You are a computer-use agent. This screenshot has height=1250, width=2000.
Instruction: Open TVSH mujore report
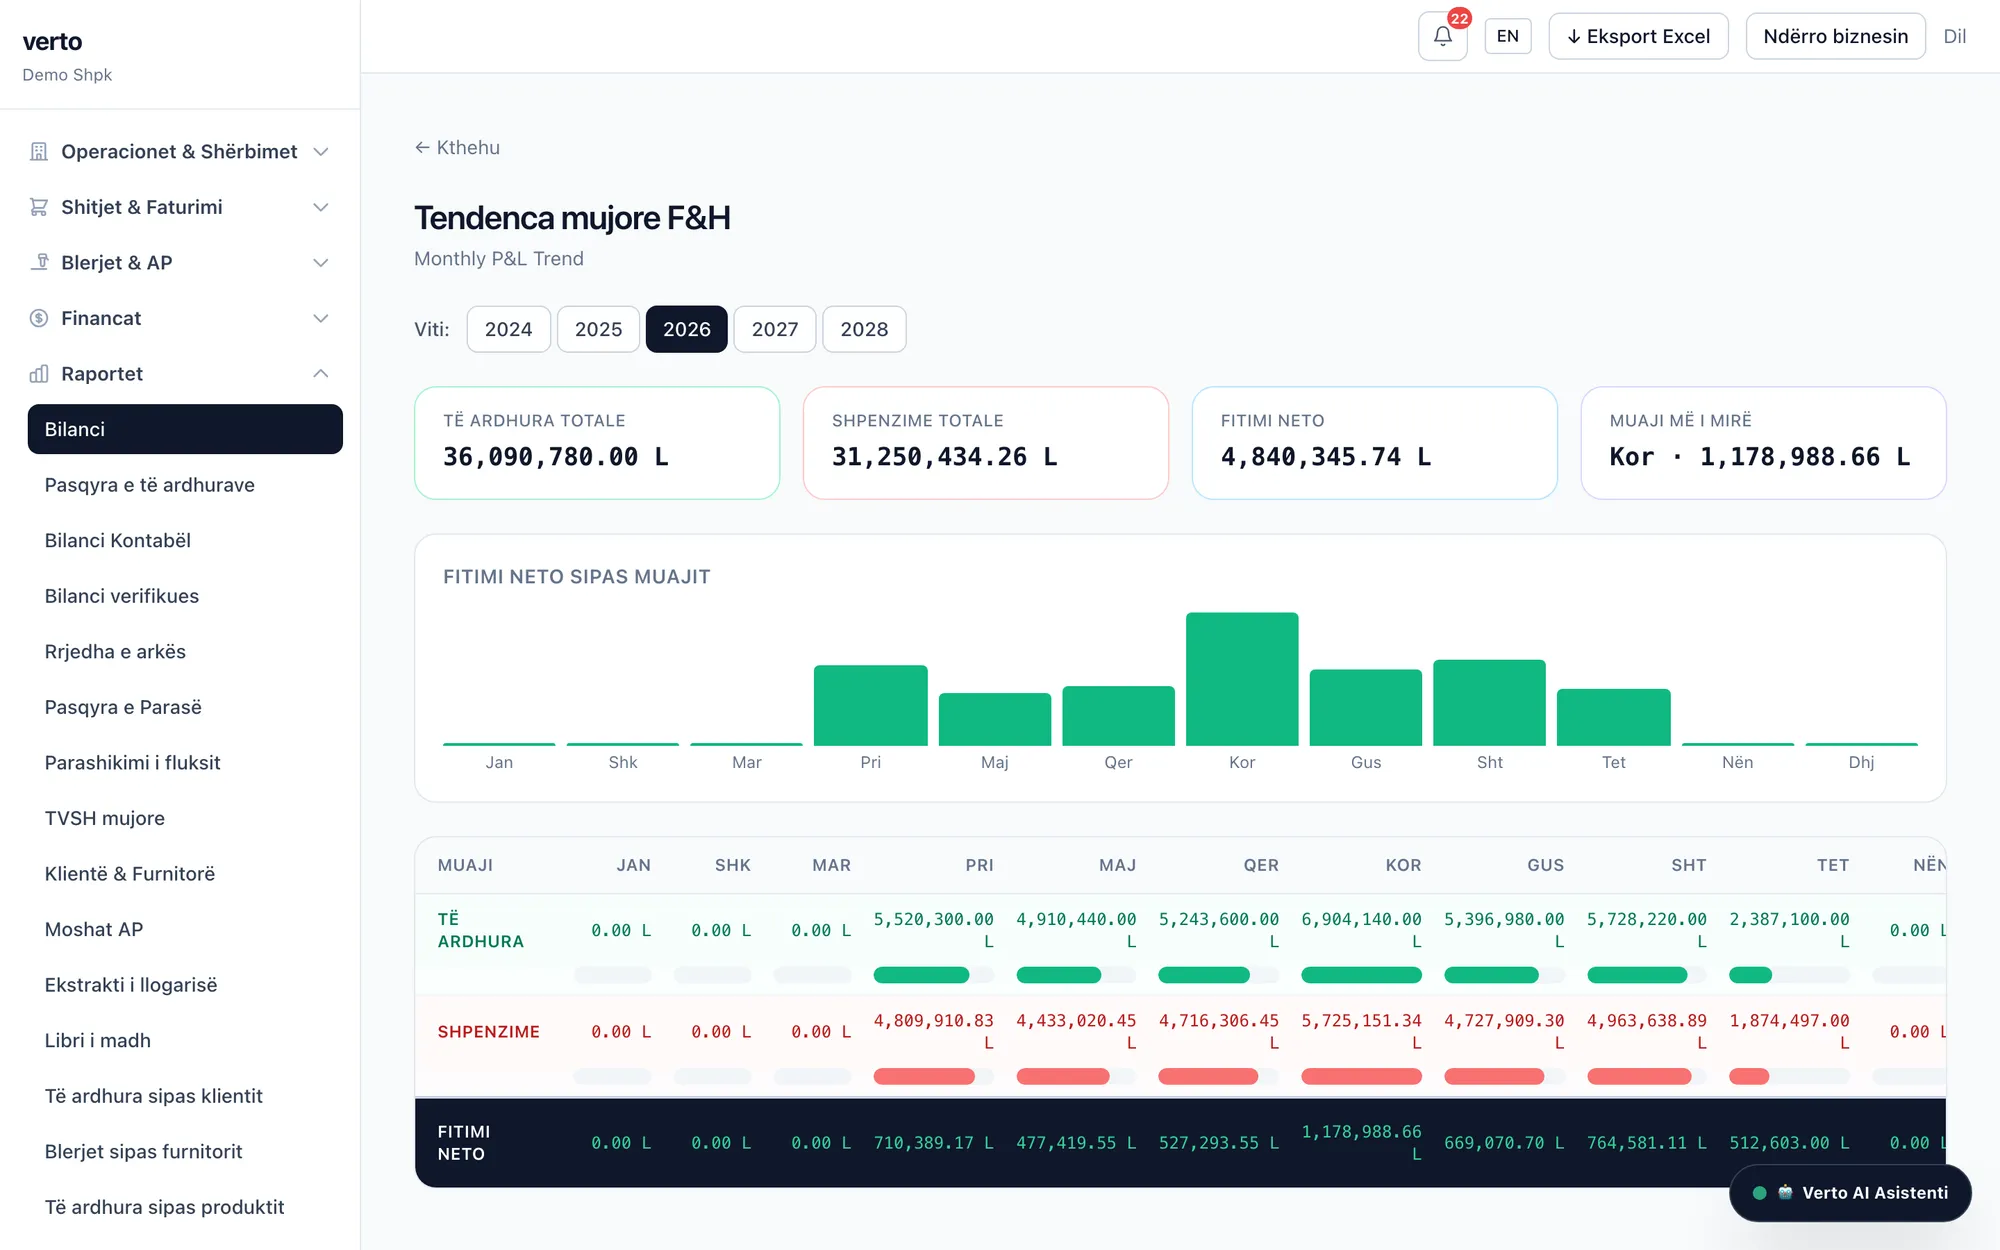pos(105,818)
